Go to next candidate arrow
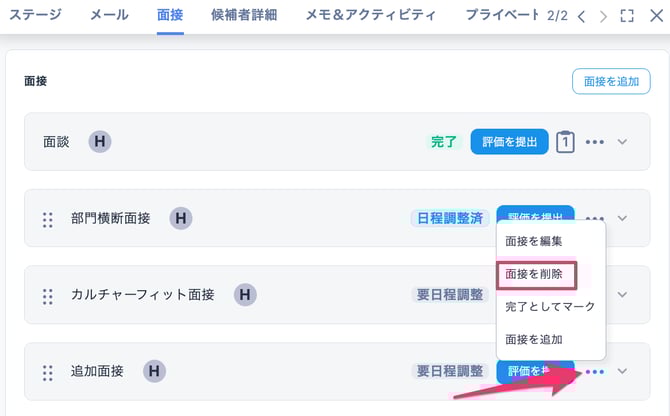 coord(603,16)
